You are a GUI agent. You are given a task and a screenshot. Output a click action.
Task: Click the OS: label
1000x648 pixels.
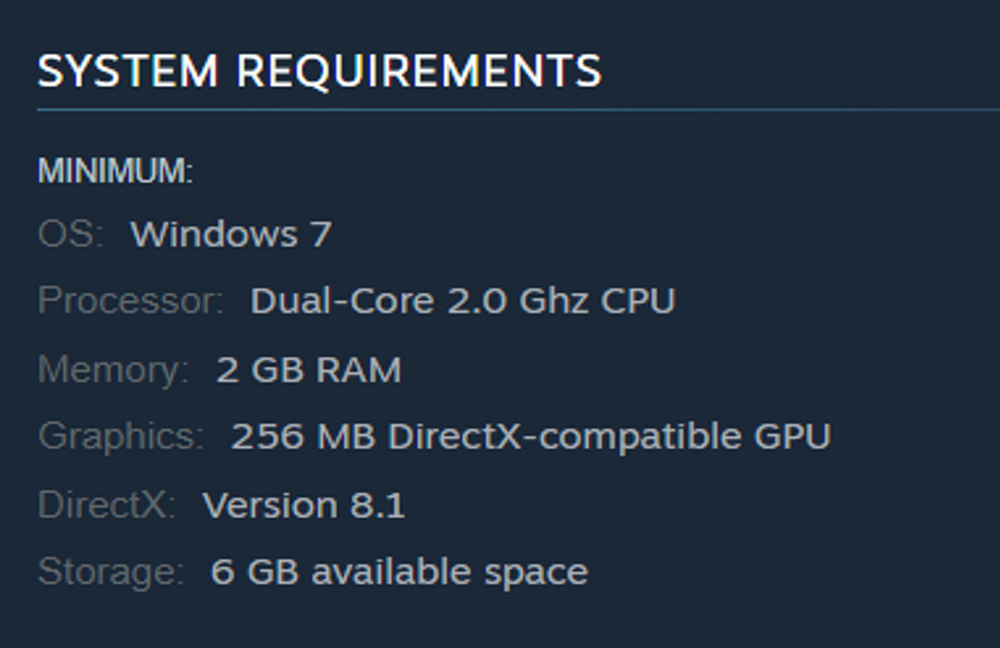[x=71, y=233]
